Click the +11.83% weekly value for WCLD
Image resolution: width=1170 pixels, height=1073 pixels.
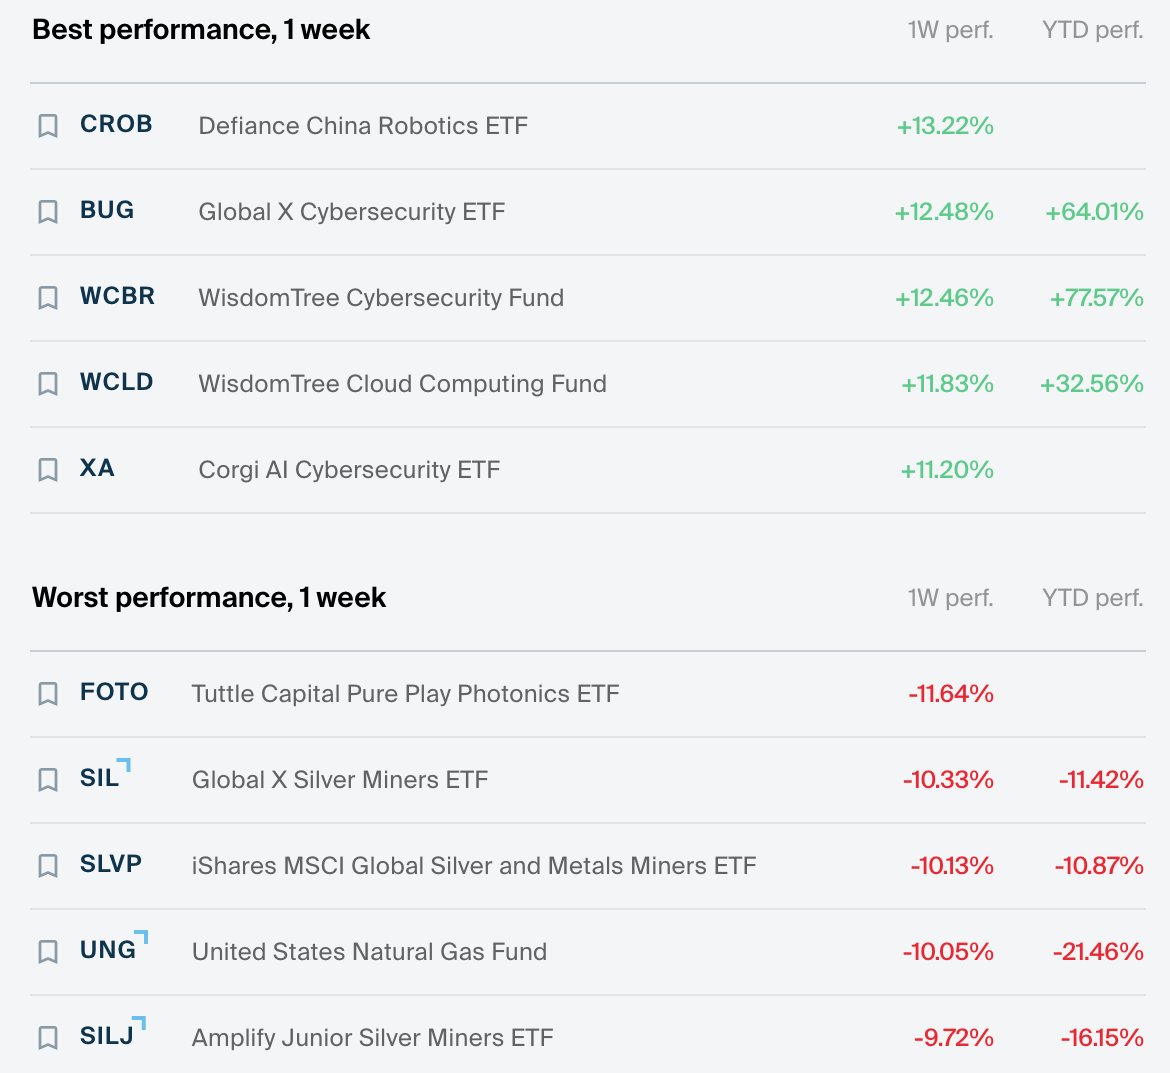point(947,384)
